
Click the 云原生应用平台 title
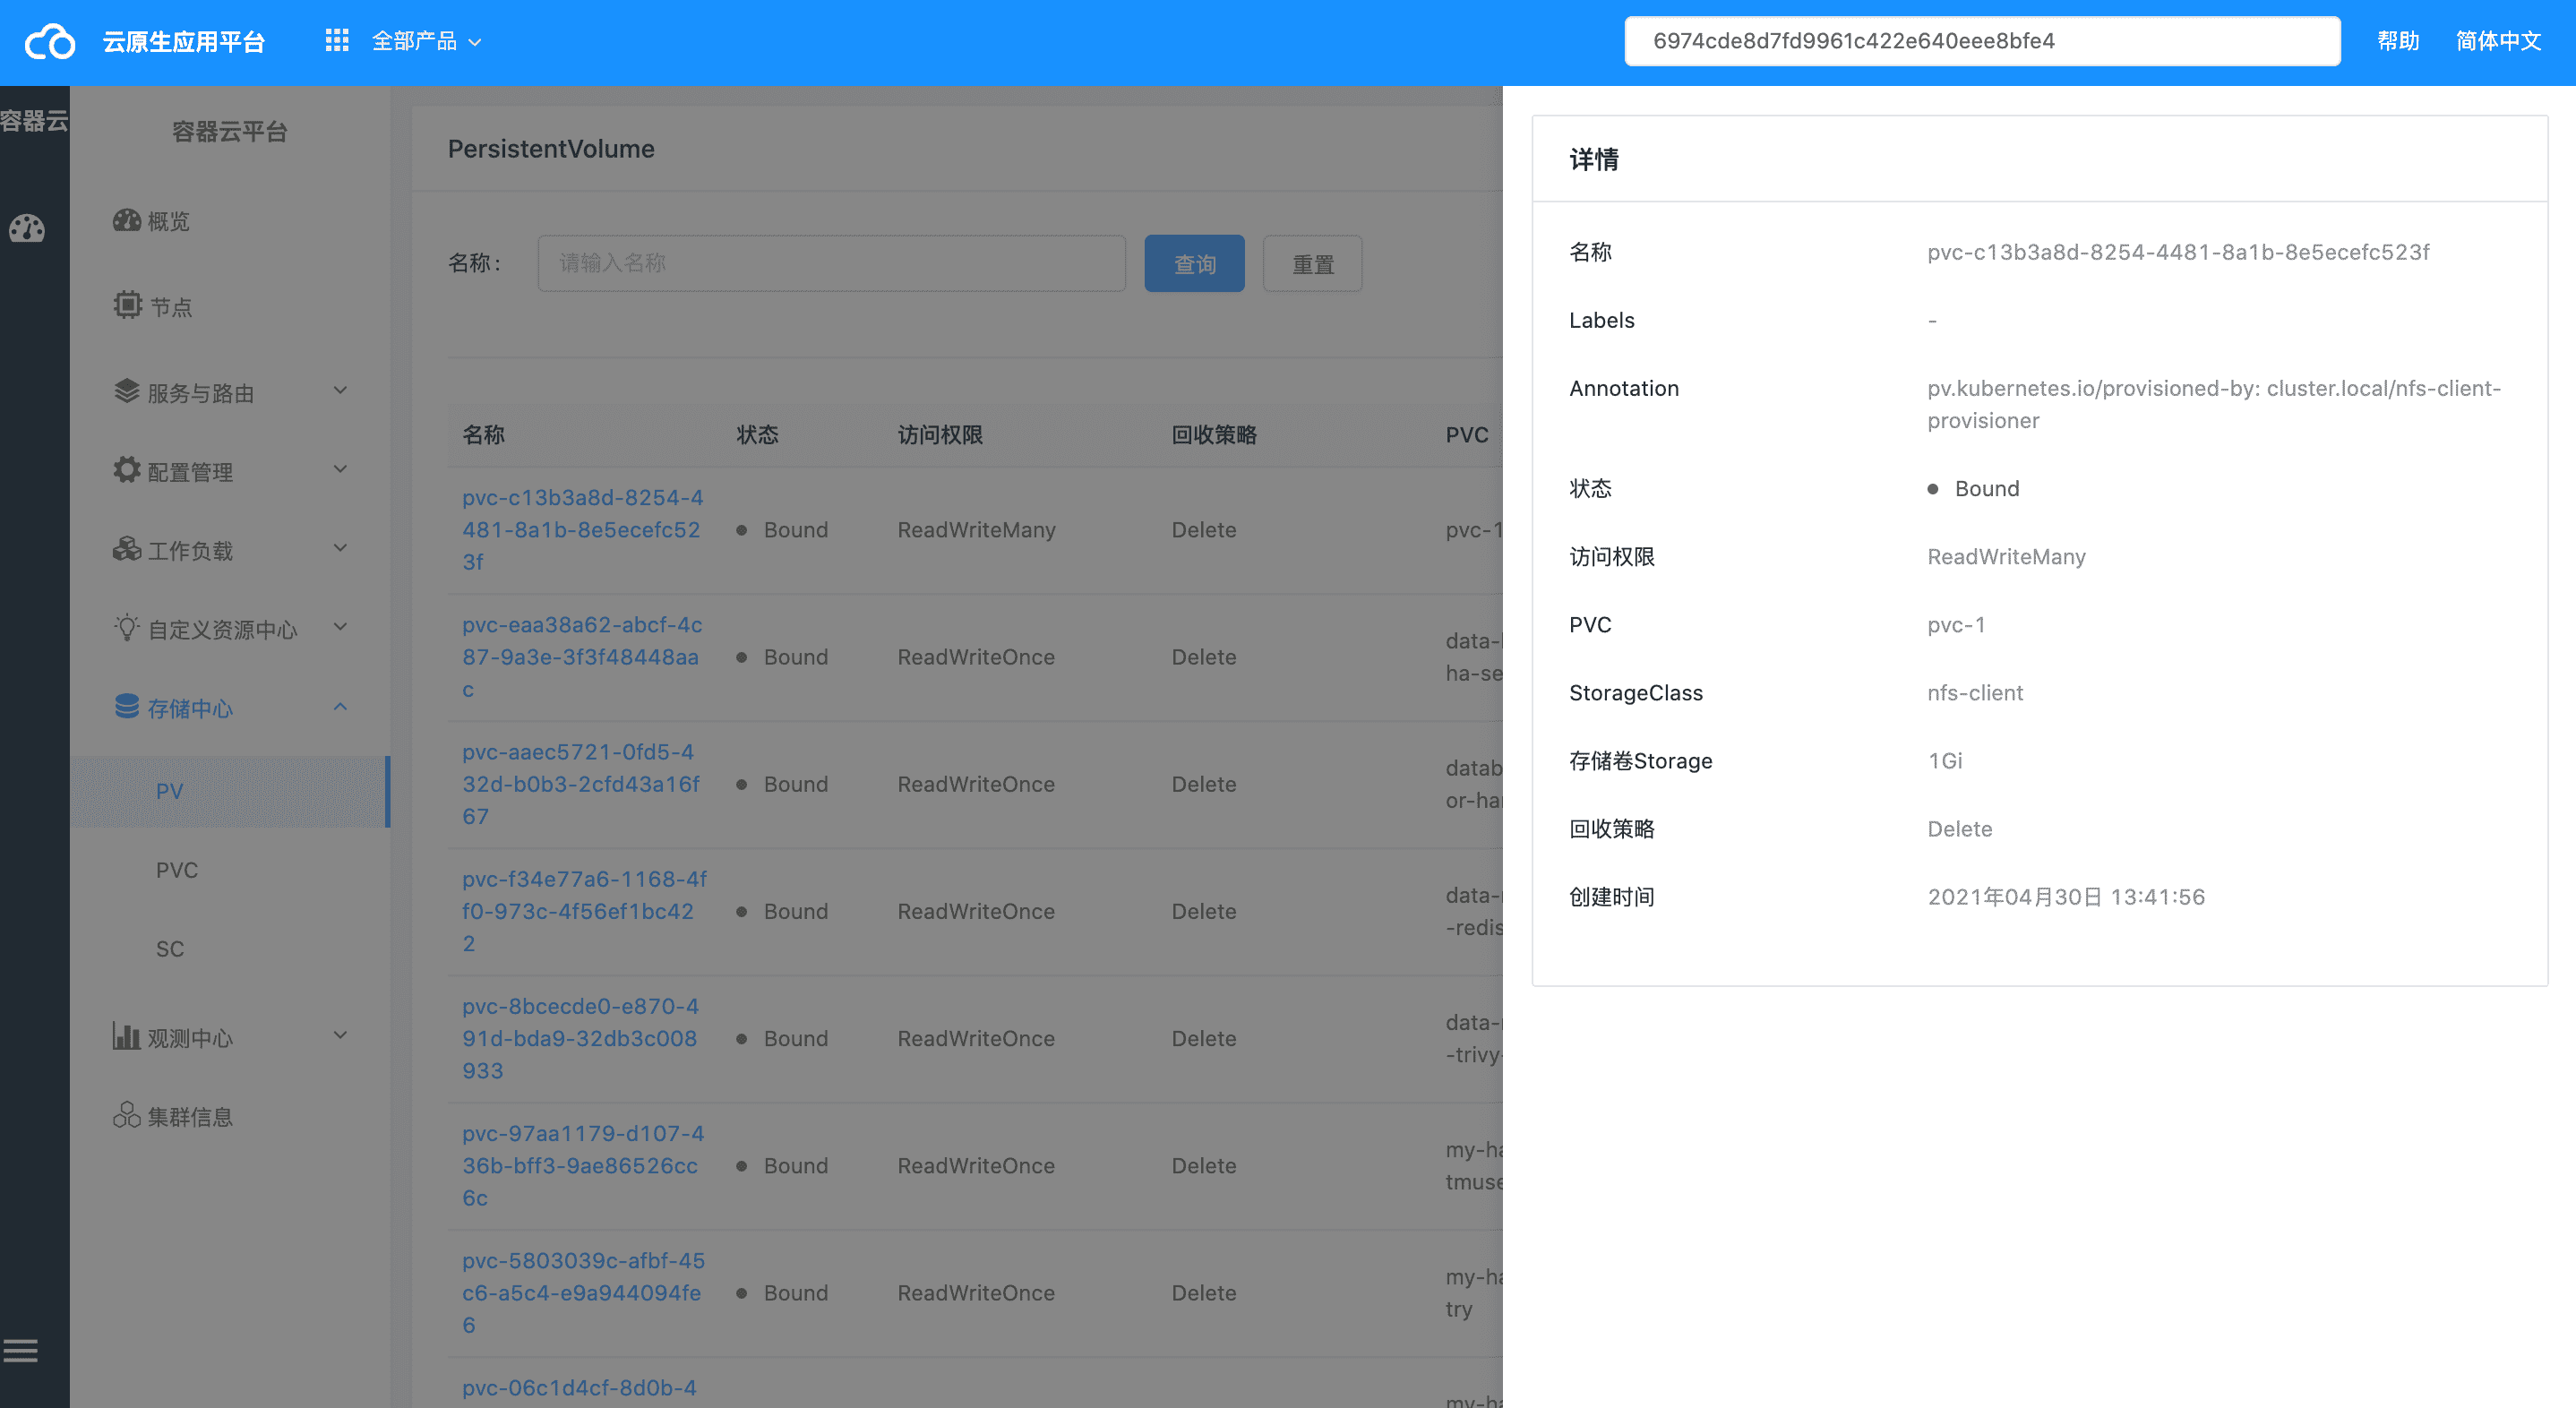(x=184, y=42)
